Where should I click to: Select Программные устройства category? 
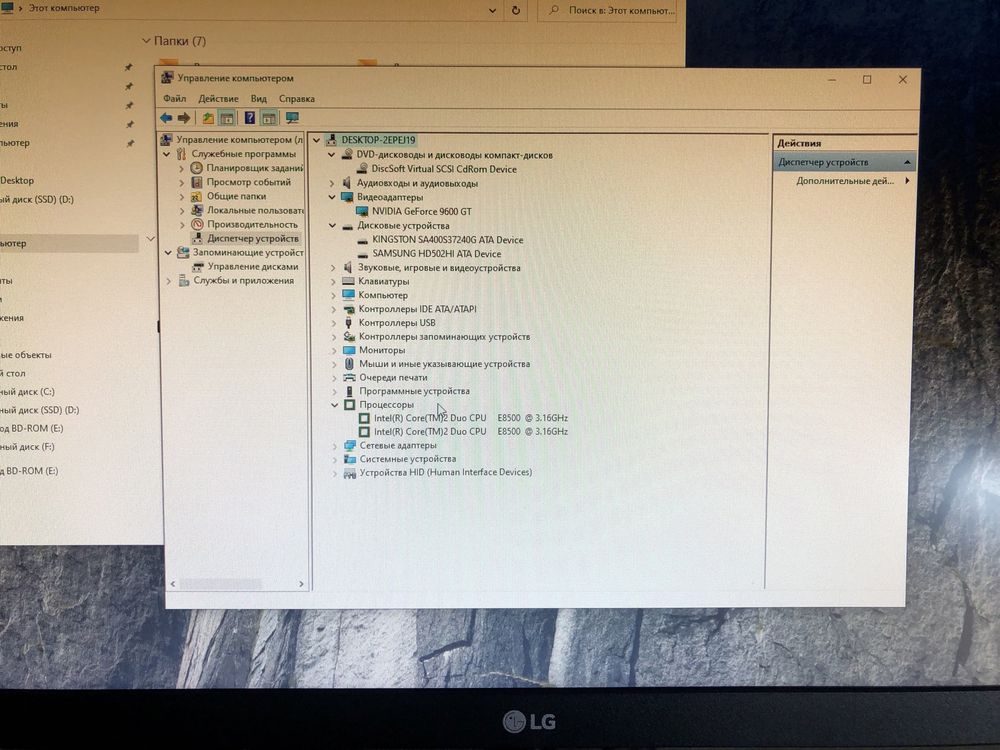(414, 391)
